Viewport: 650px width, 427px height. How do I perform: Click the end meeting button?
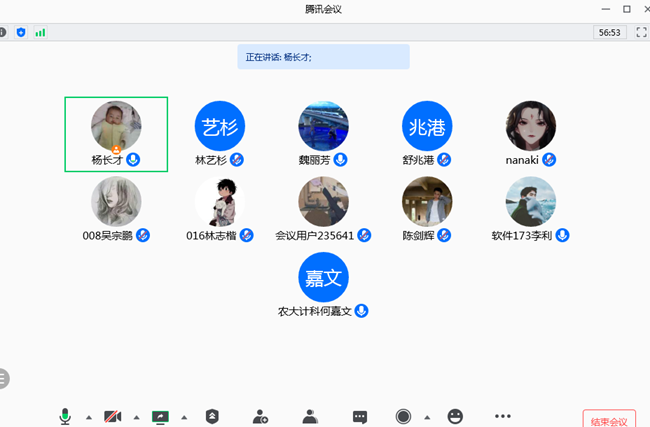(609, 419)
